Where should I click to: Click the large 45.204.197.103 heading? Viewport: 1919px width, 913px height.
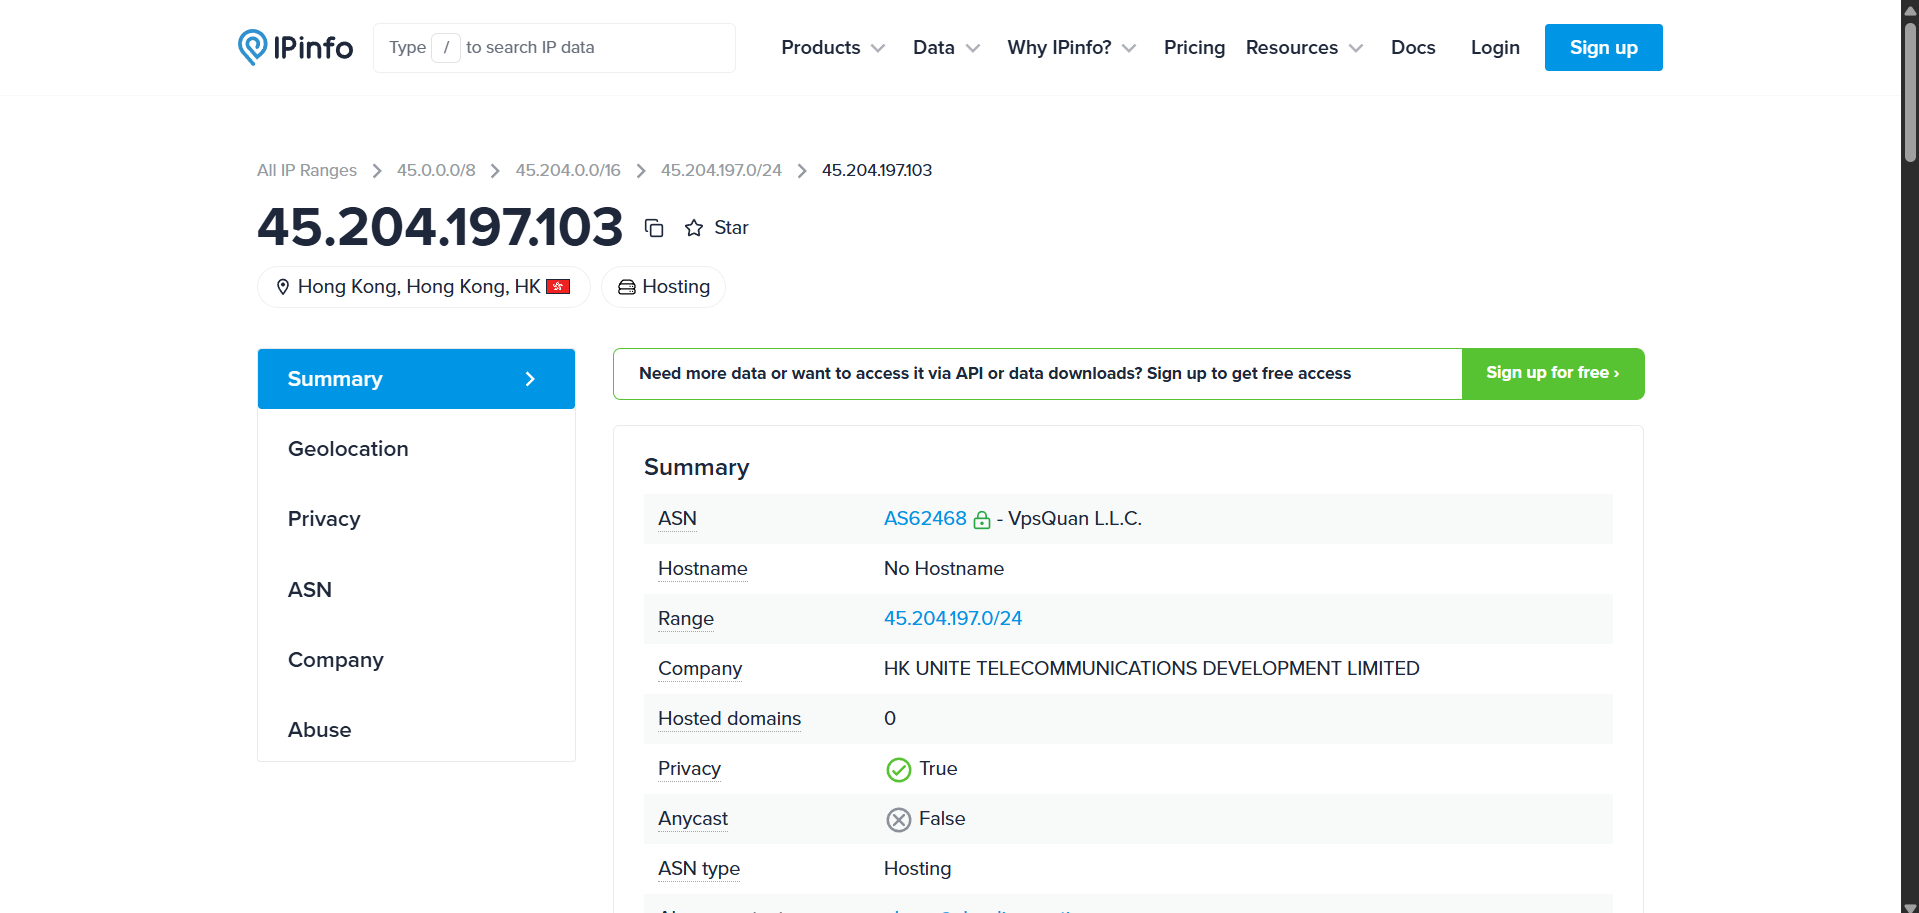440,227
